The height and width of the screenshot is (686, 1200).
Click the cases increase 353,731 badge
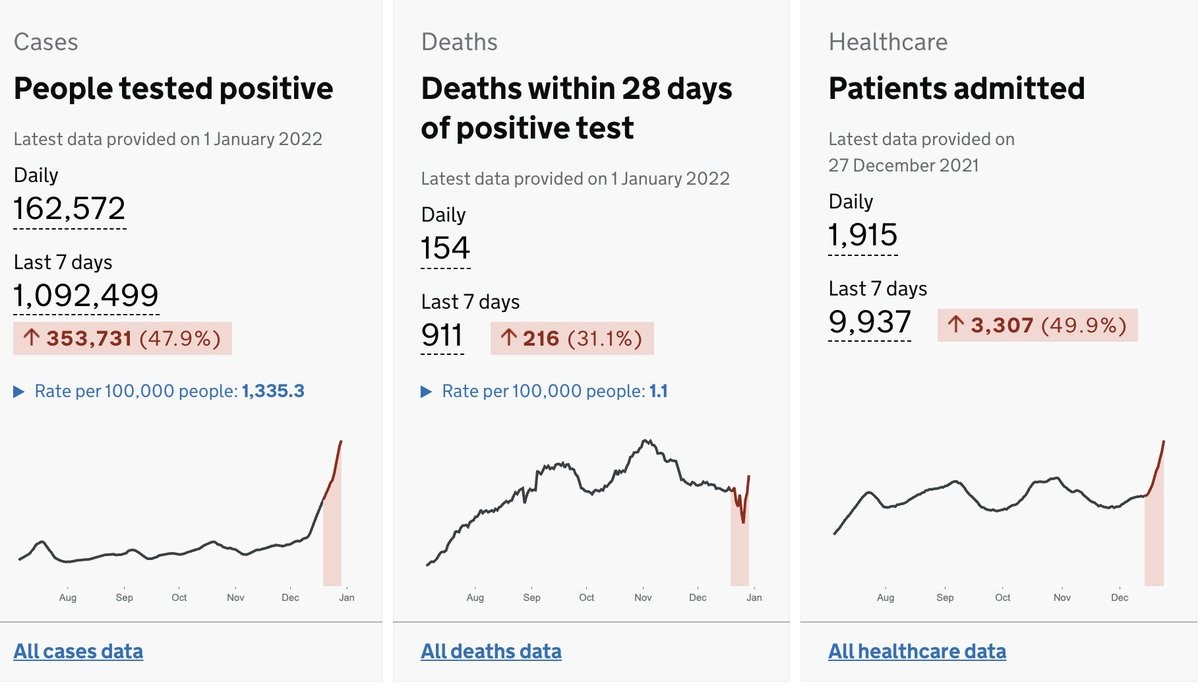122,338
